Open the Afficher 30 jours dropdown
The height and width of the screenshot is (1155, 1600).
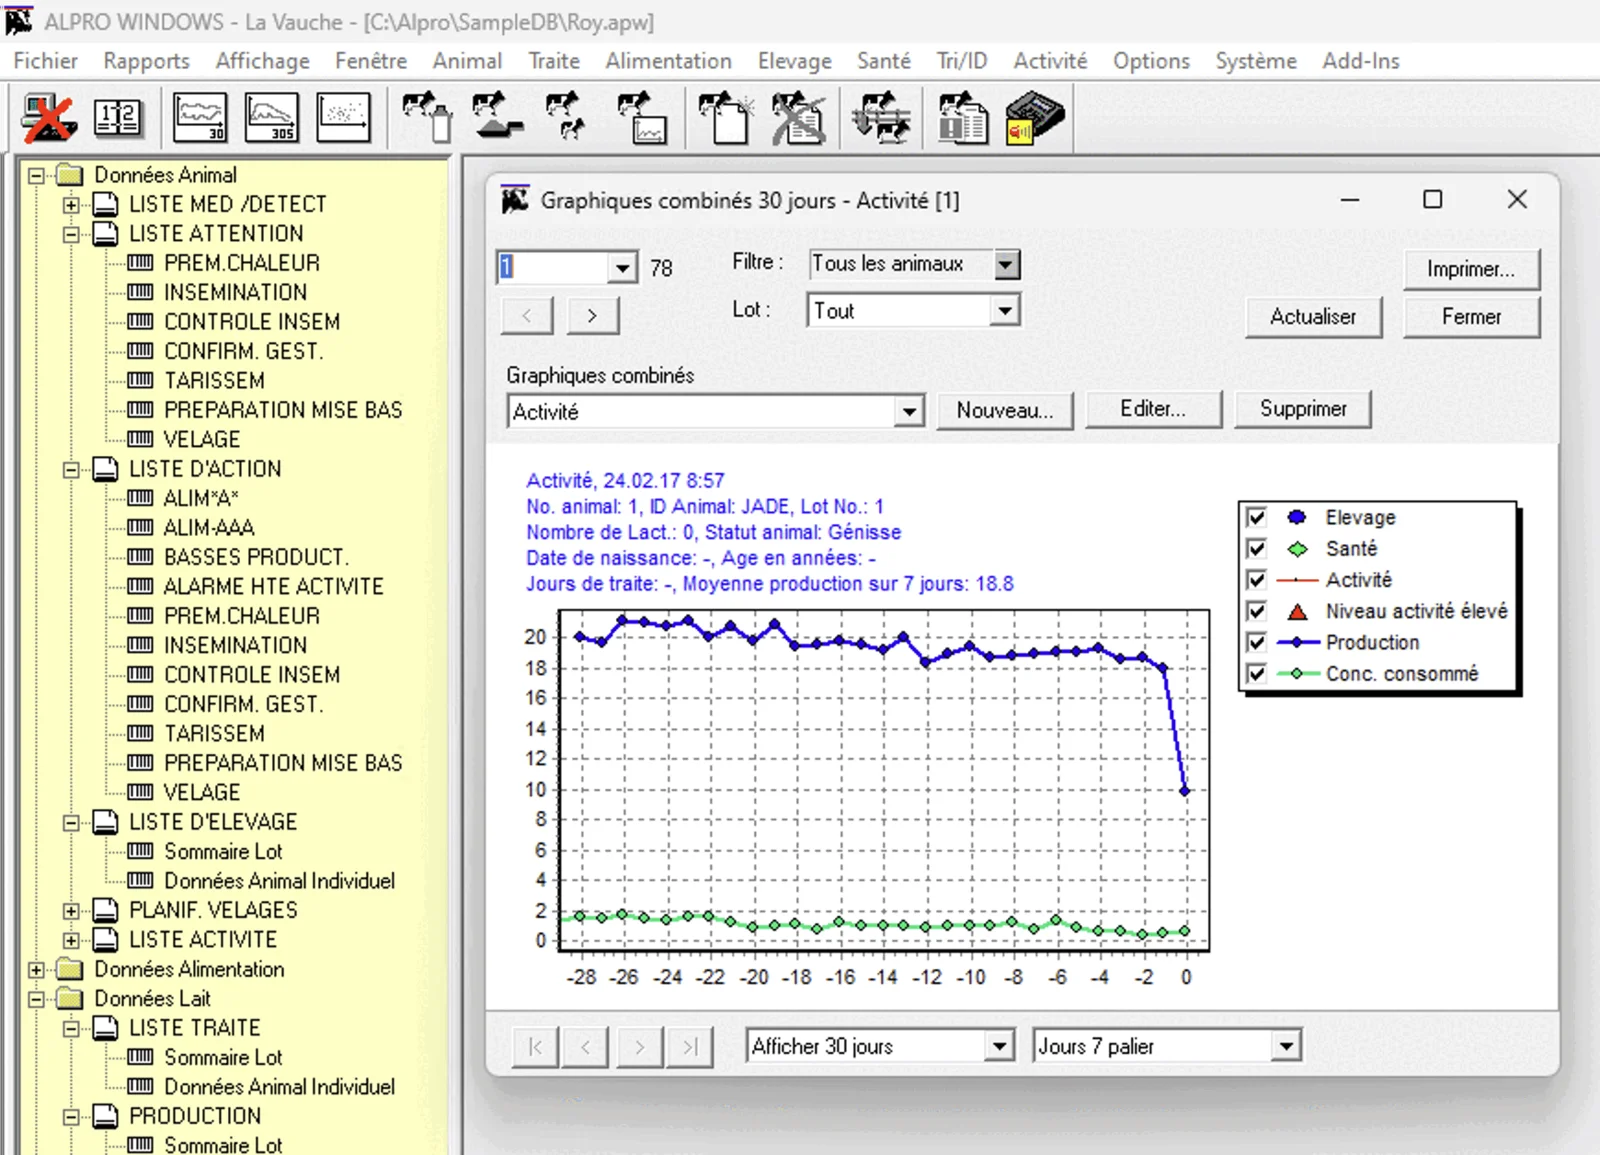pos(998,1046)
